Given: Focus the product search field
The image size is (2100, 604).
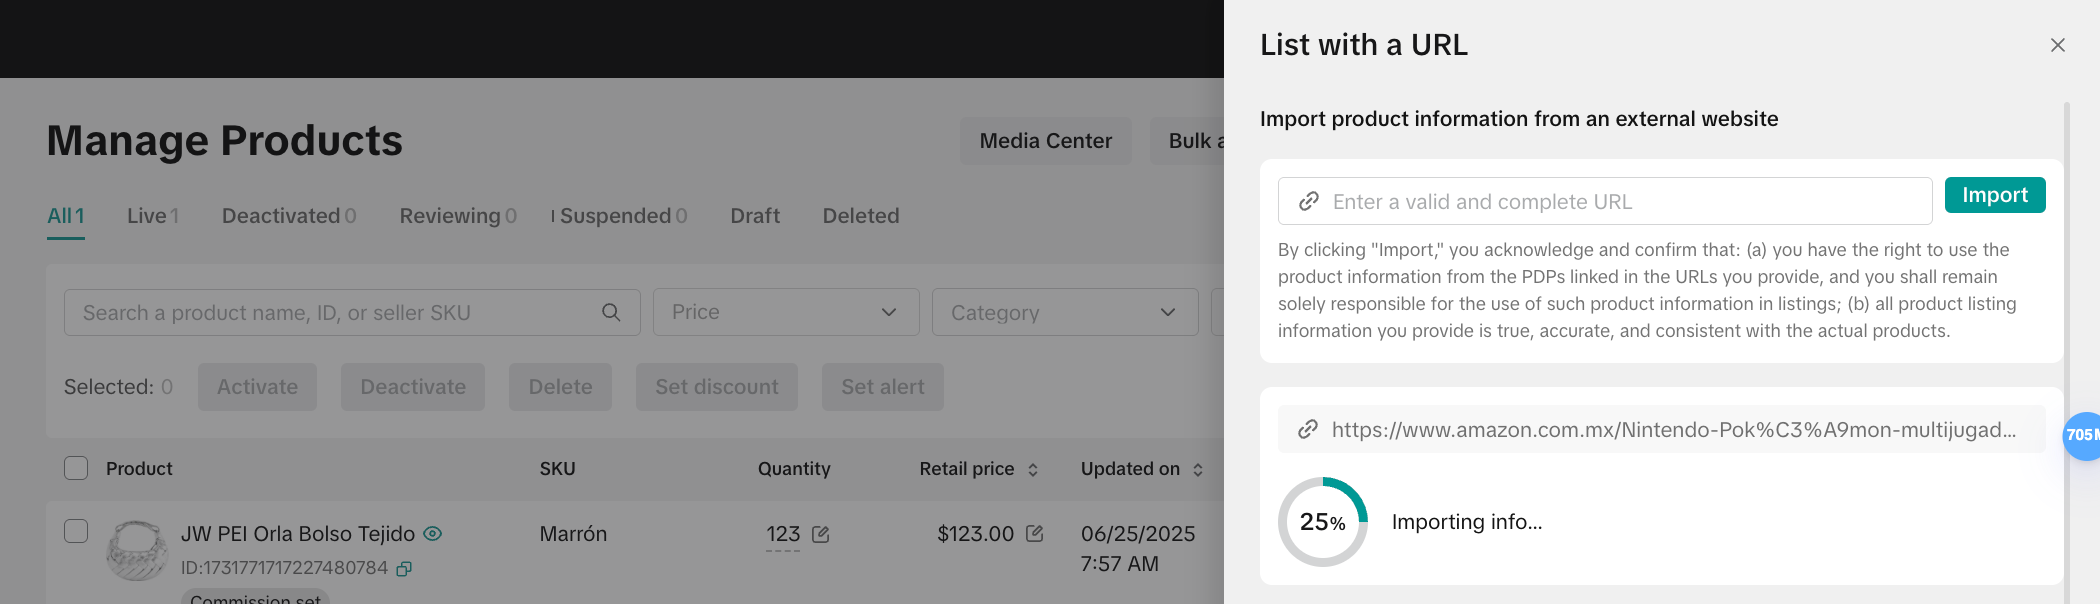Looking at the screenshot, I should 352,313.
